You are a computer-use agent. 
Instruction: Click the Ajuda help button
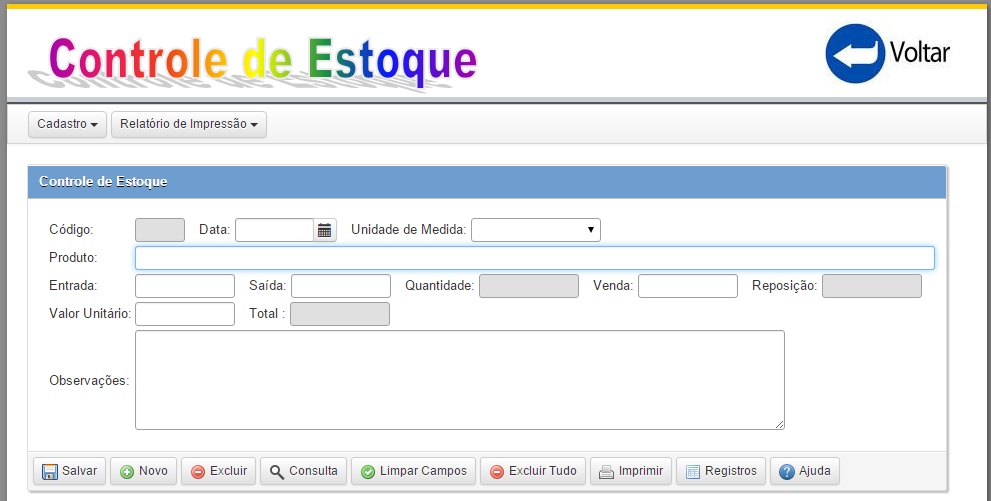805,471
